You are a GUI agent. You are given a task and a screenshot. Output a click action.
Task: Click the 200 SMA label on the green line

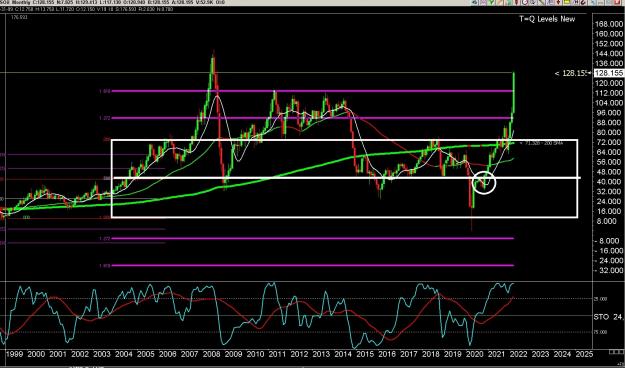point(542,143)
